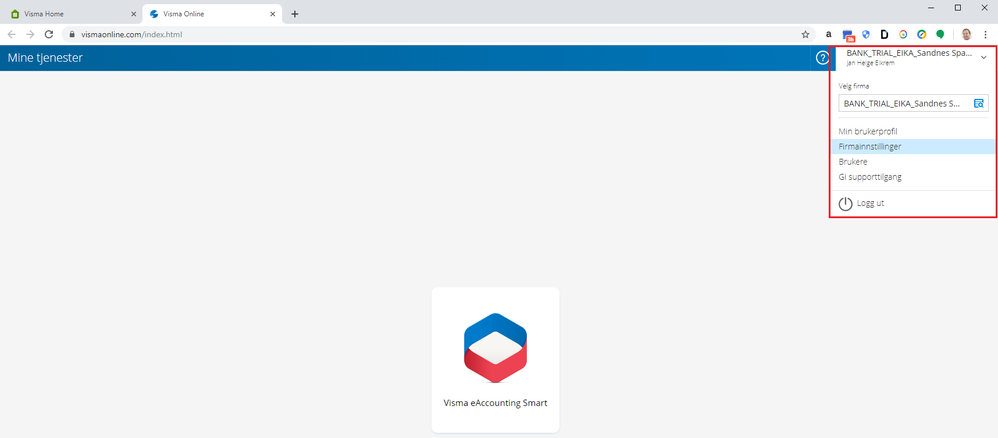Image resolution: width=998 pixels, height=438 pixels.
Task: Click the user name Jan Helge Eikrem
Action: tap(870, 63)
